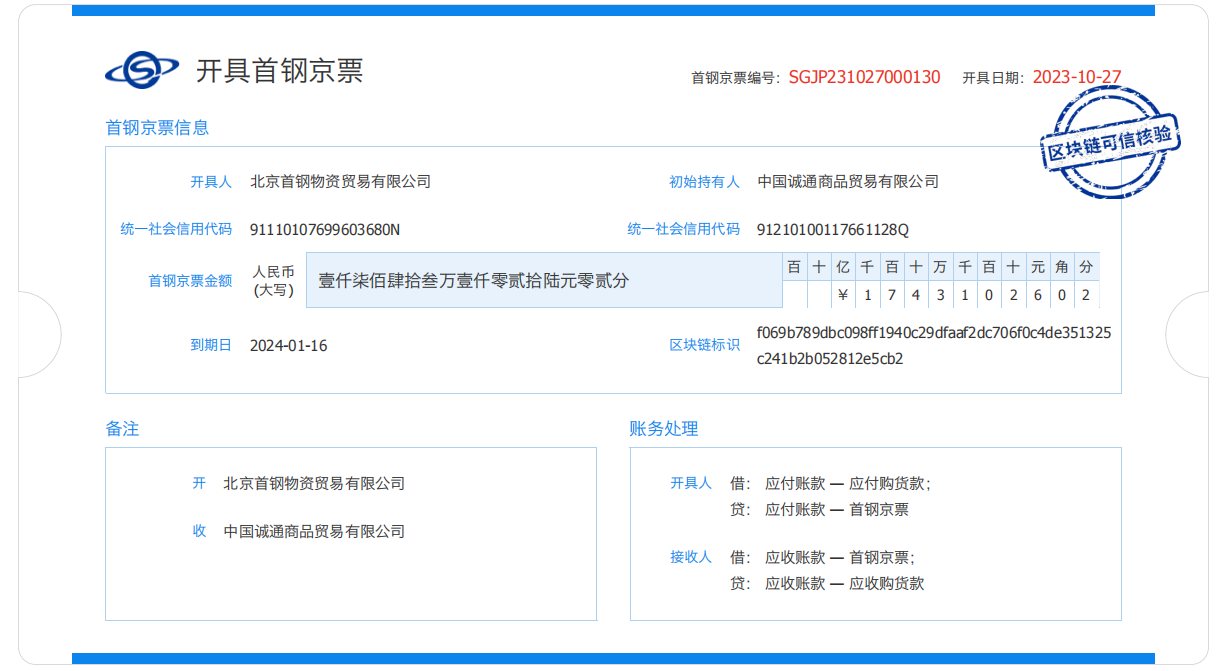The image size is (1225, 671).
Task: Click the 开具日期 label
Action: (994, 77)
